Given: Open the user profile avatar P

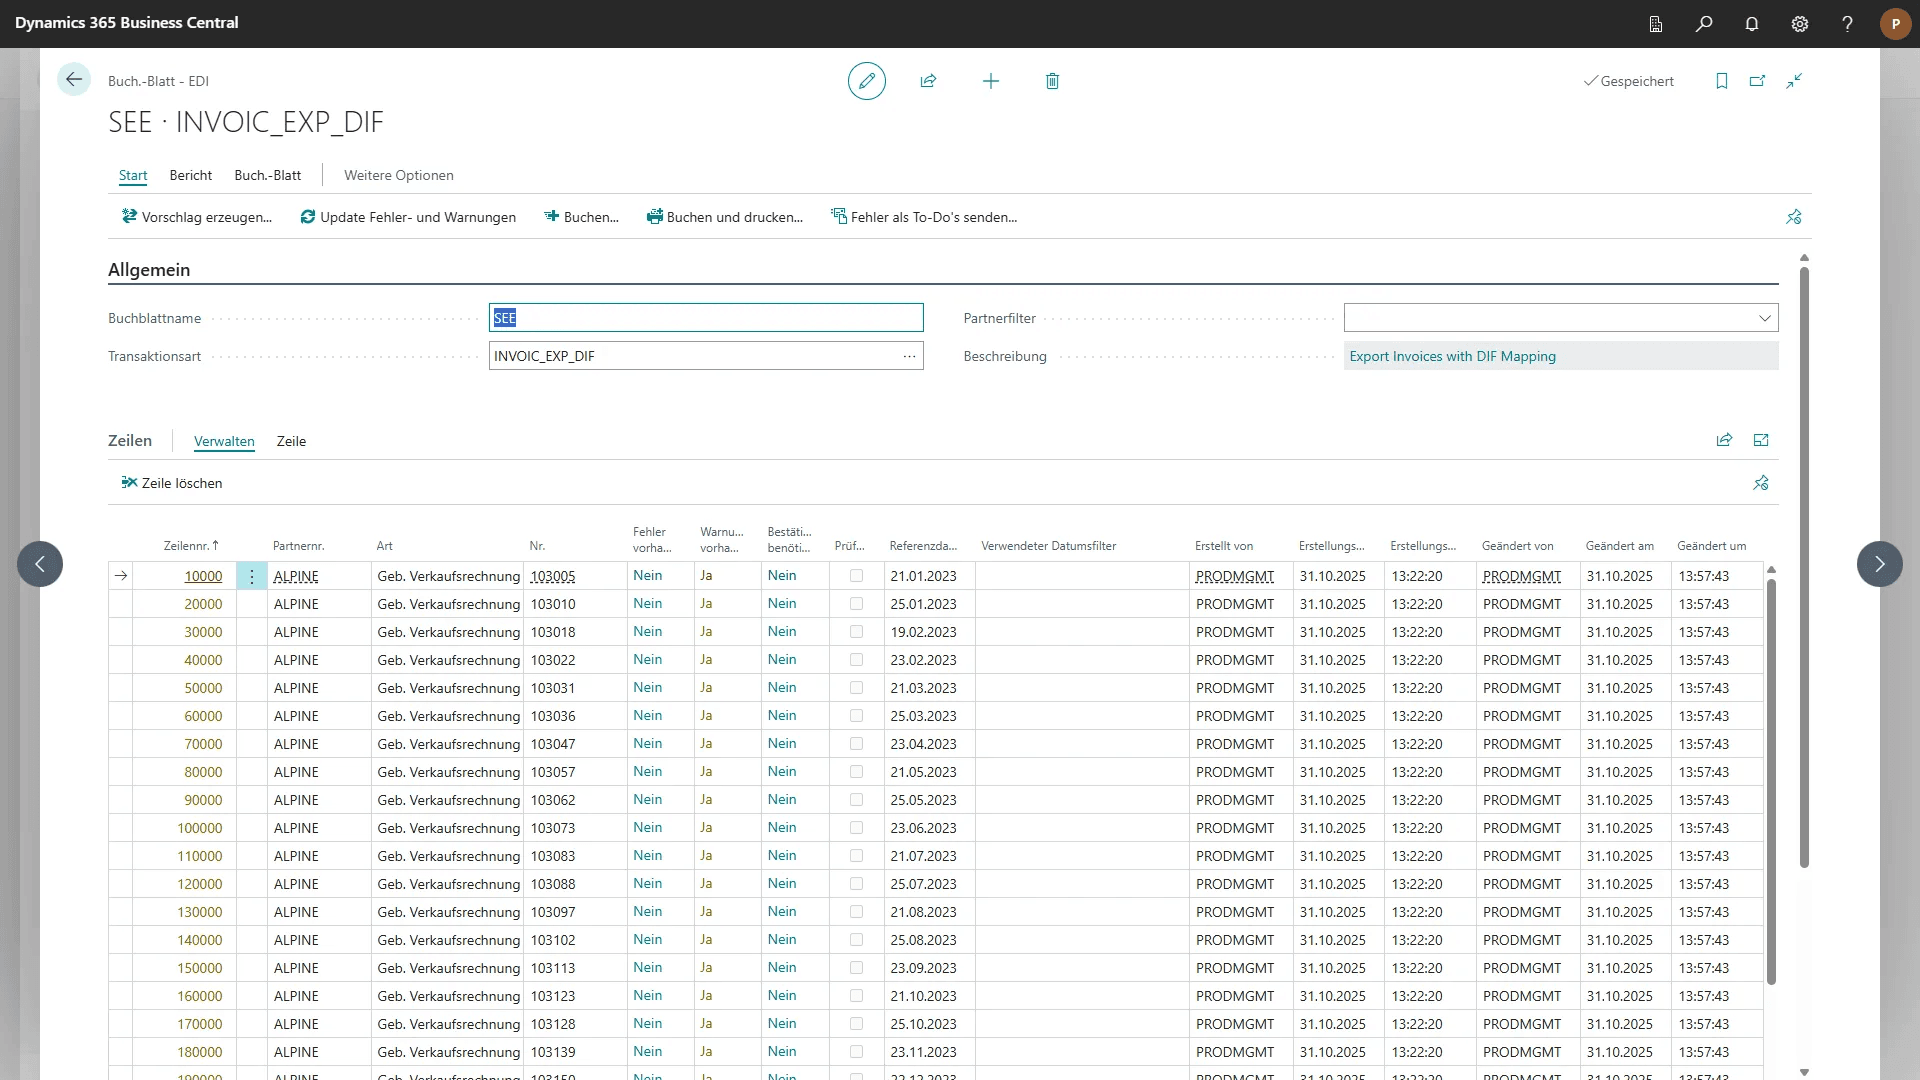Looking at the screenshot, I should tap(1895, 24).
